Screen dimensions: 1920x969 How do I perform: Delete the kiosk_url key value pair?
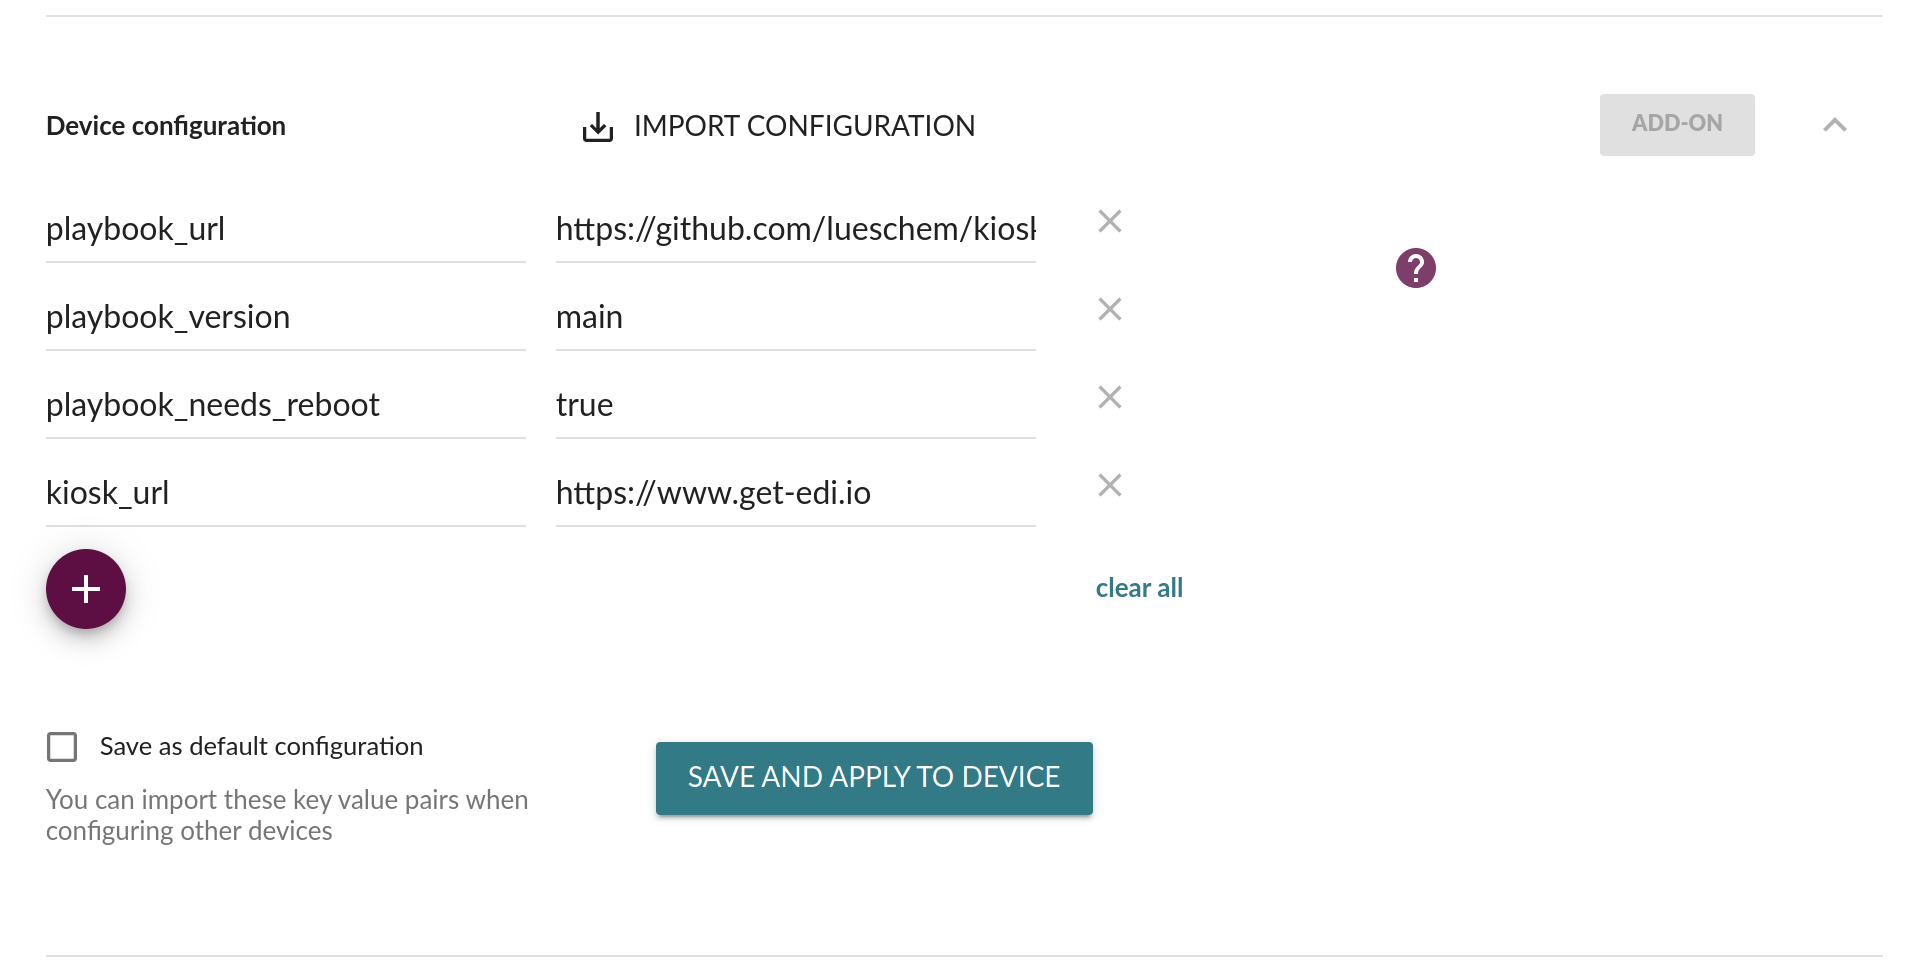(x=1110, y=485)
